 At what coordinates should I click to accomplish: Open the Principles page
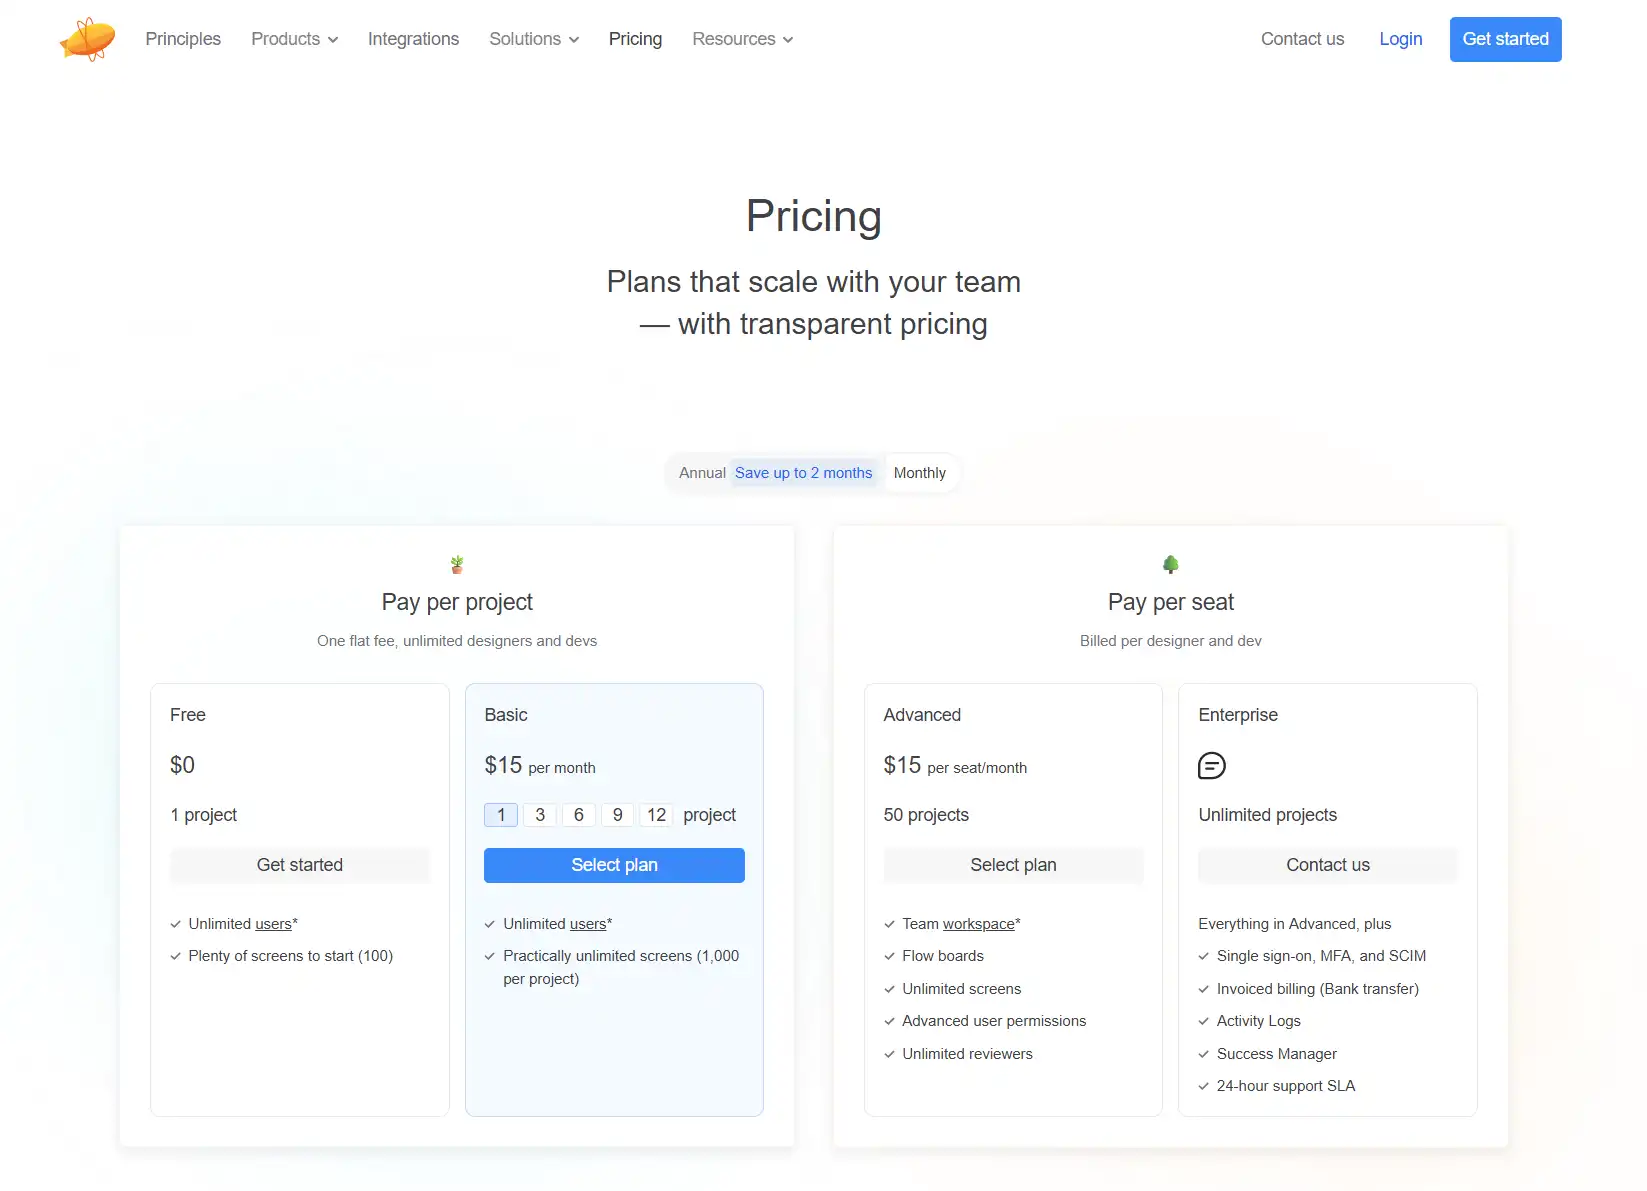(182, 39)
